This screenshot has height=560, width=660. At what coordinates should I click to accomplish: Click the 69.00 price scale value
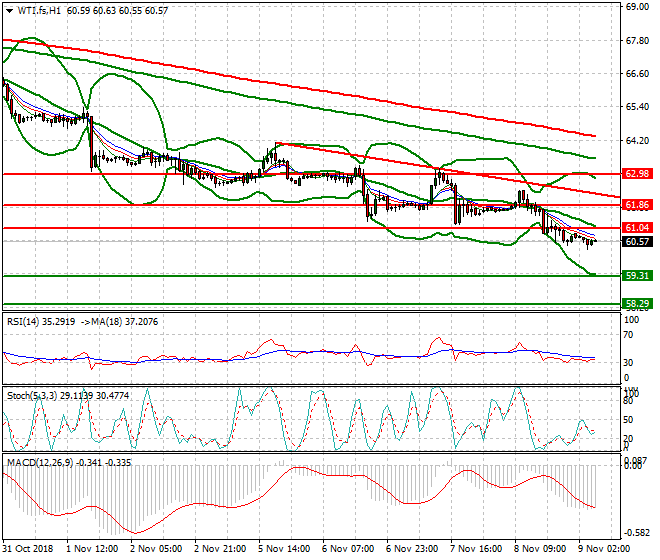pos(637,7)
